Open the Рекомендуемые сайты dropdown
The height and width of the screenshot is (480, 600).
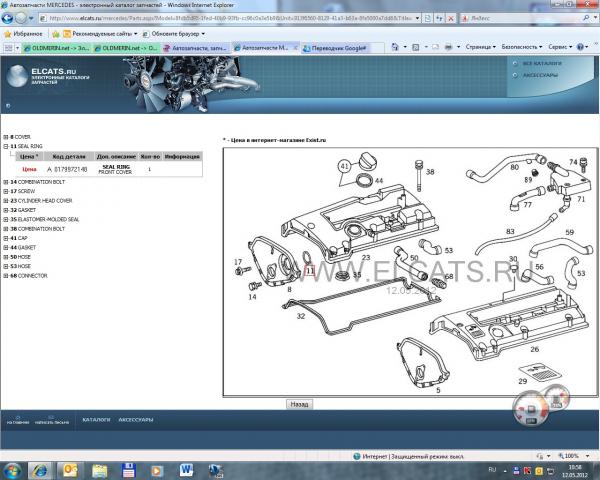click(101, 34)
